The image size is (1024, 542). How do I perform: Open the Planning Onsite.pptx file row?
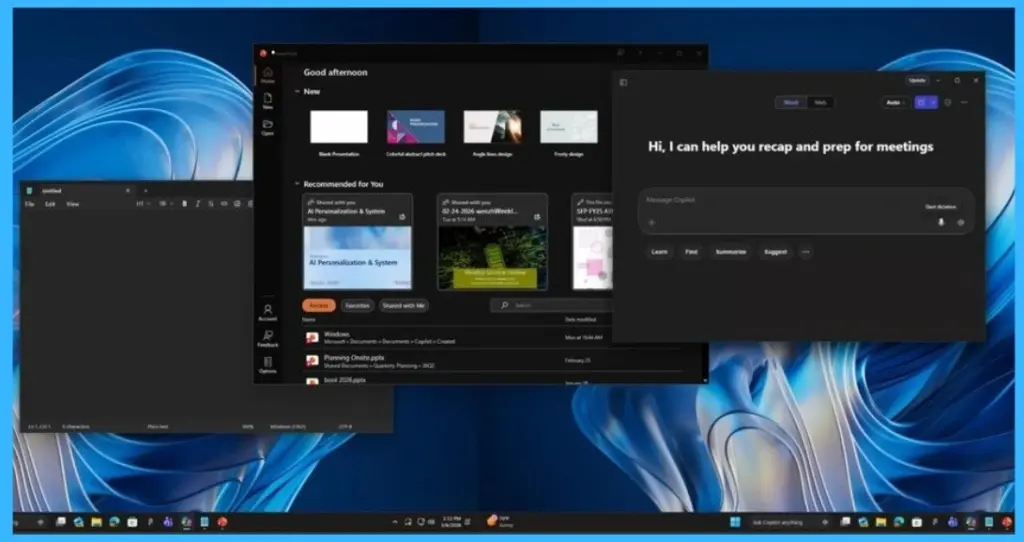pyautogui.click(x=493, y=361)
